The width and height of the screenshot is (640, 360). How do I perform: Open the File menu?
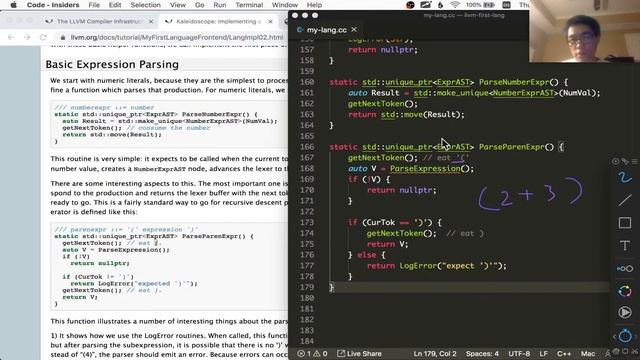tap(94, 5)
